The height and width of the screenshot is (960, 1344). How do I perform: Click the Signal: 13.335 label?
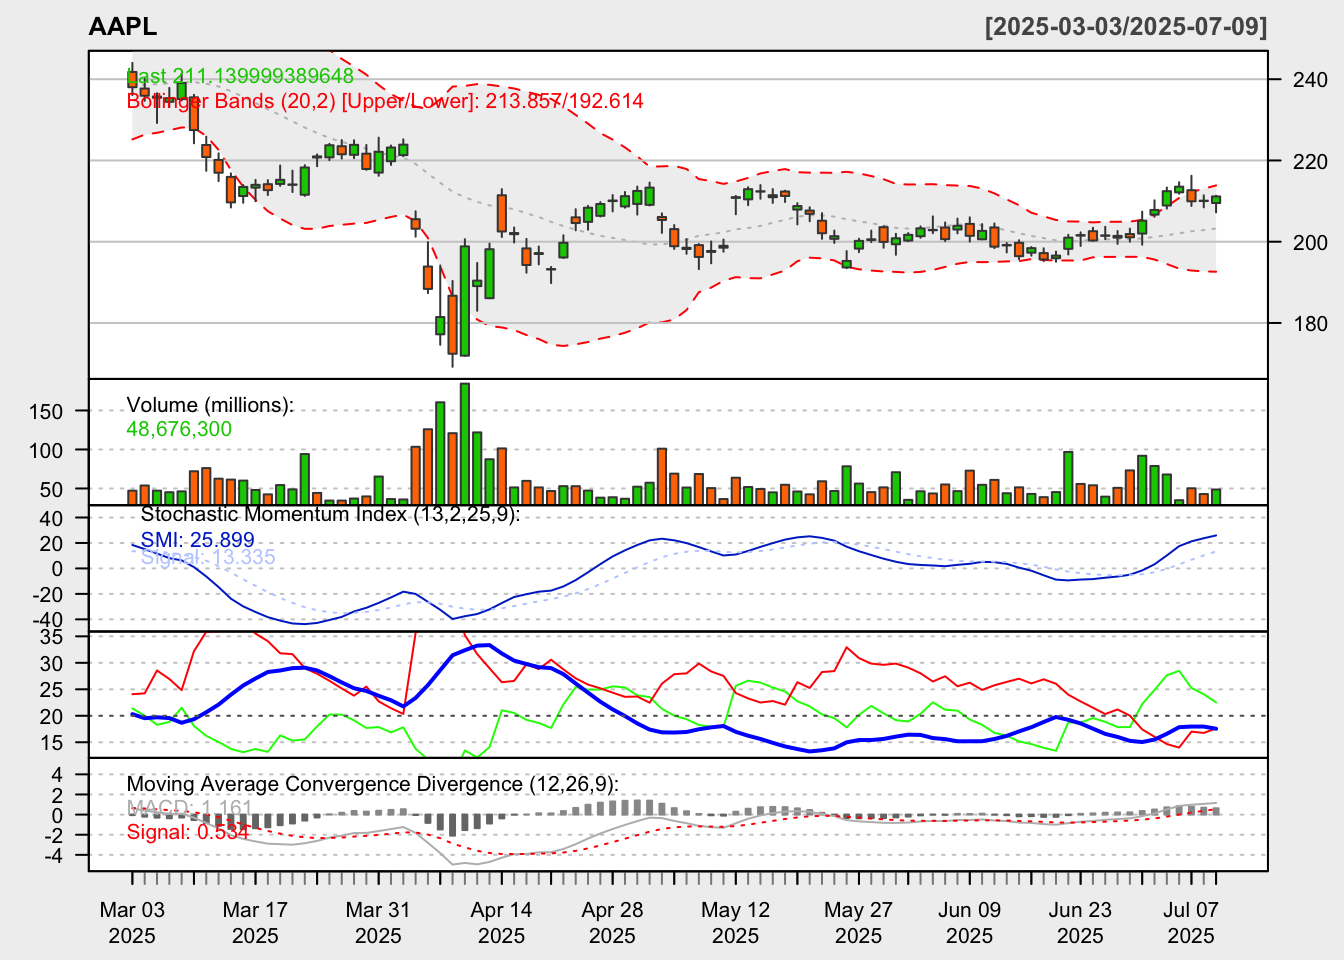tap(208, 557)
